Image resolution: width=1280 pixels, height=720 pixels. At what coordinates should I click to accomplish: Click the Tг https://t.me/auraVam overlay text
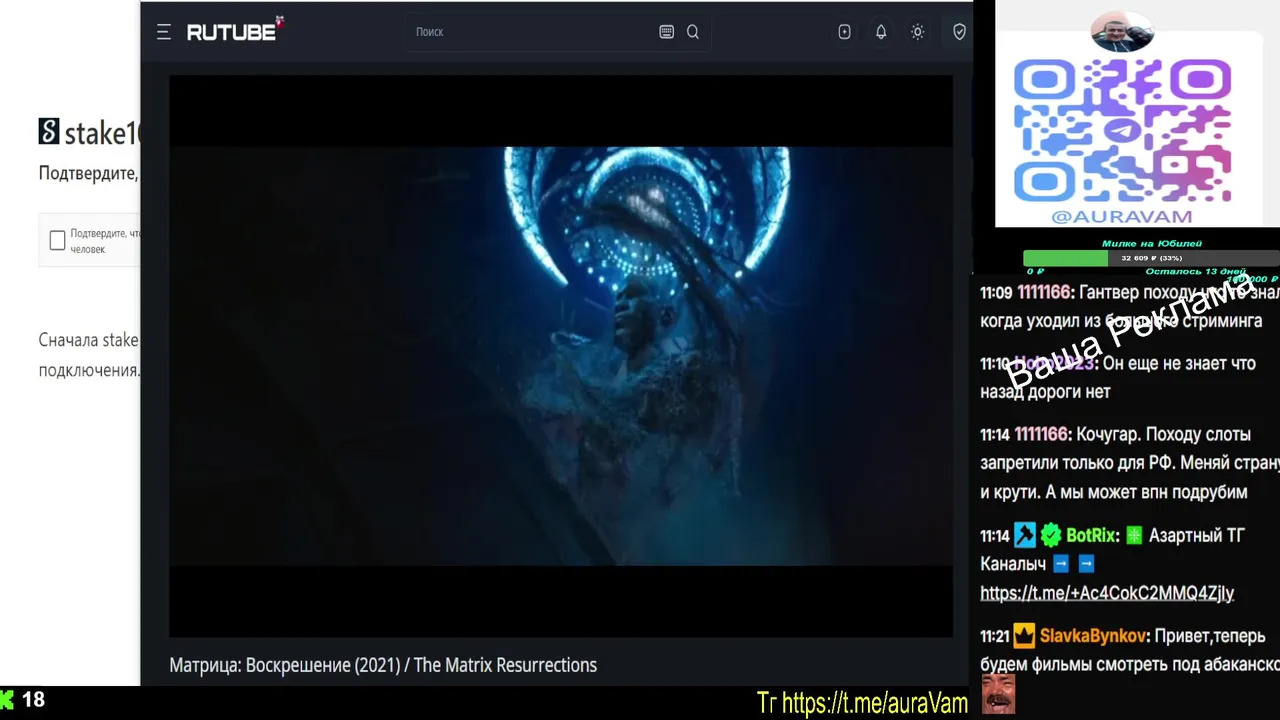click(x=862, y=704)
